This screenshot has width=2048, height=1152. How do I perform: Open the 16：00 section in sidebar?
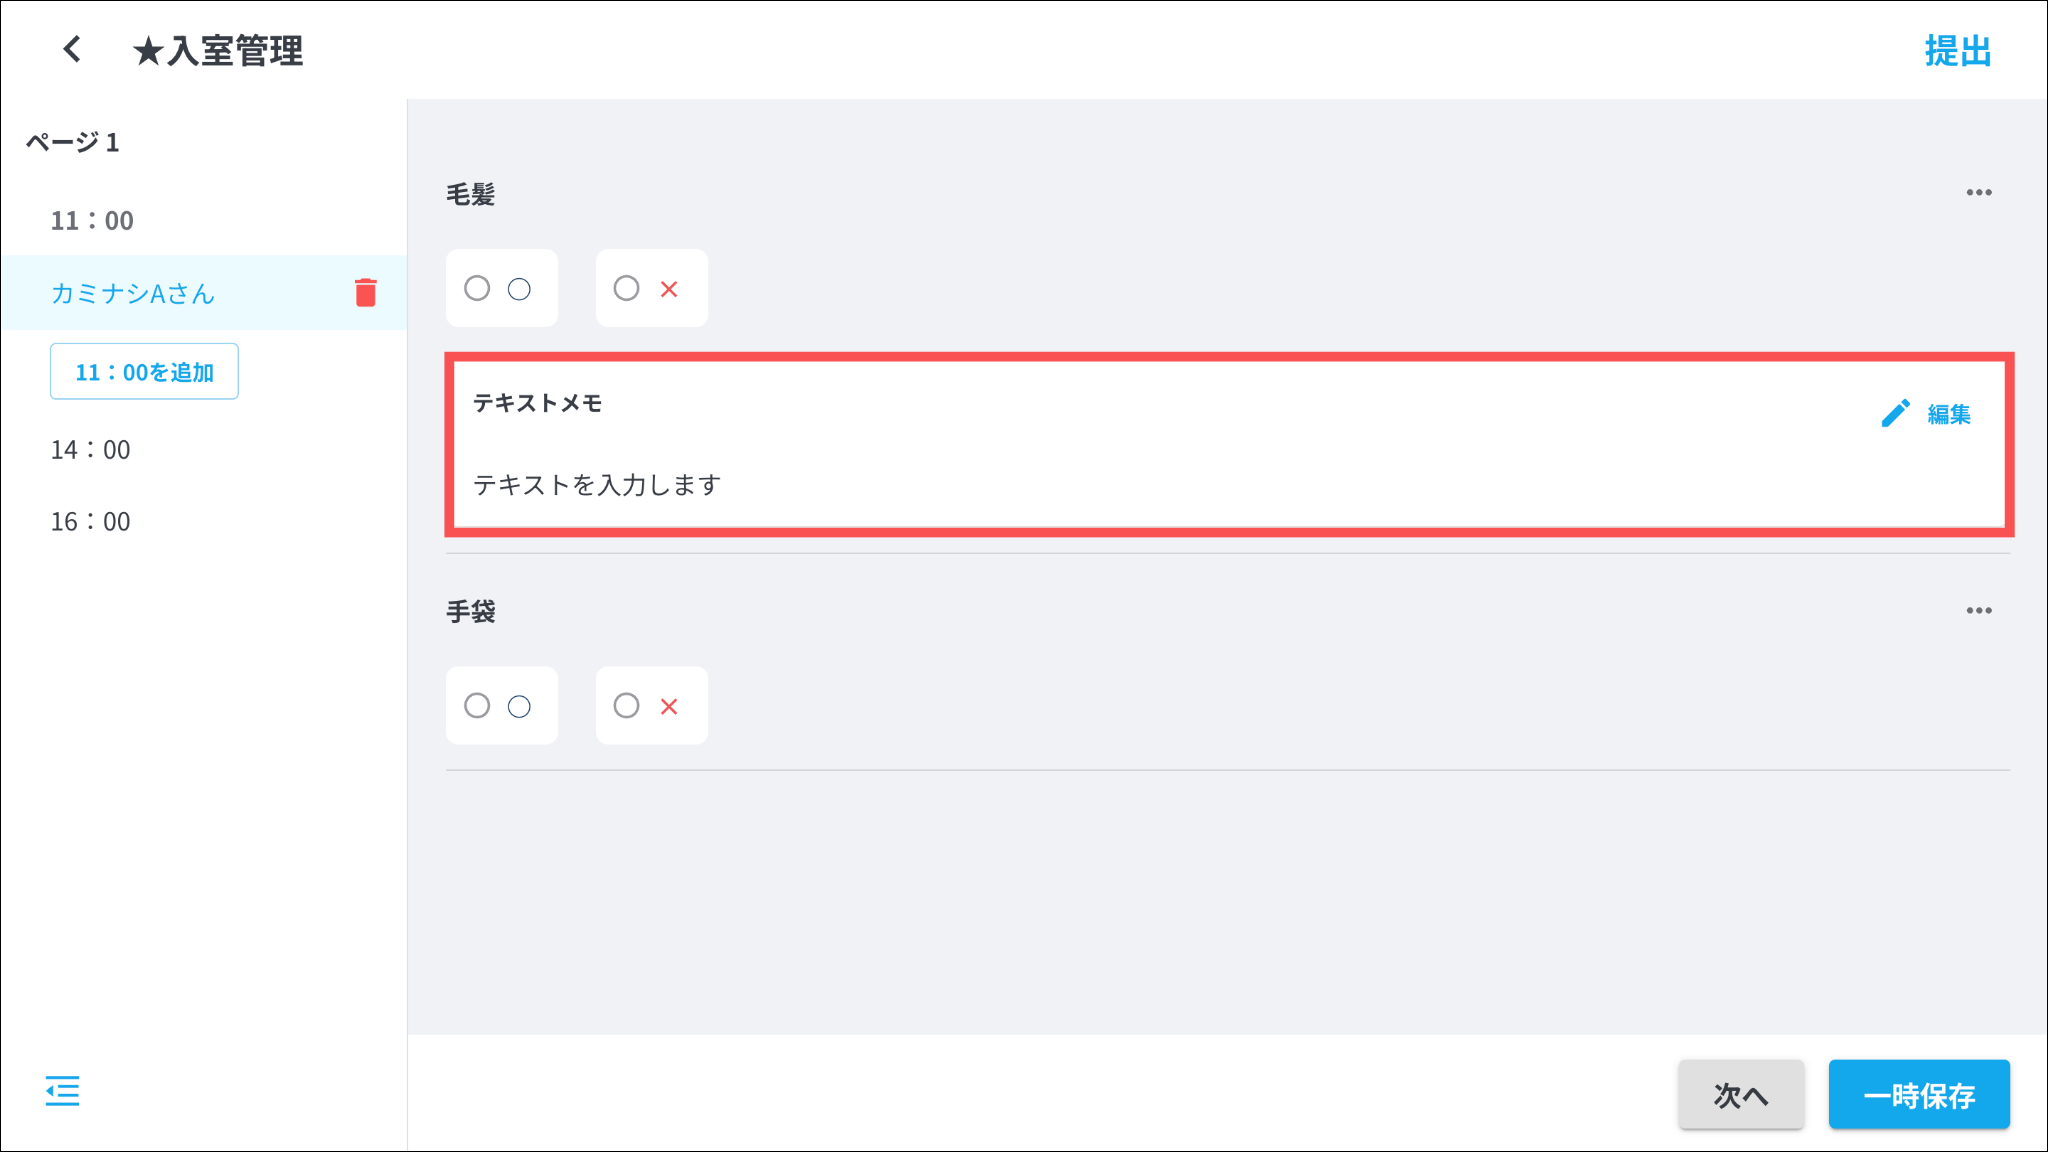point(91,522)
